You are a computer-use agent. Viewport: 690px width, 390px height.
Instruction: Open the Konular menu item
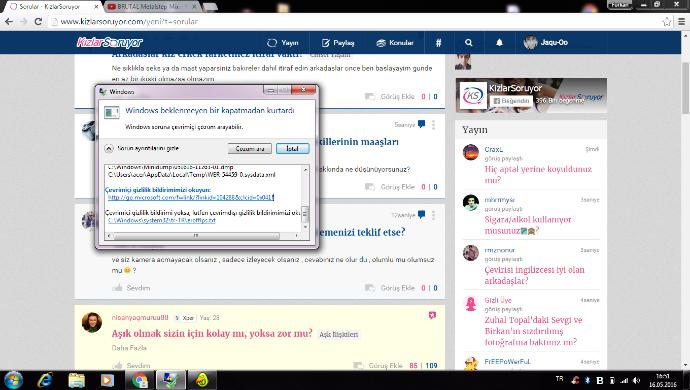pos(395,43)
